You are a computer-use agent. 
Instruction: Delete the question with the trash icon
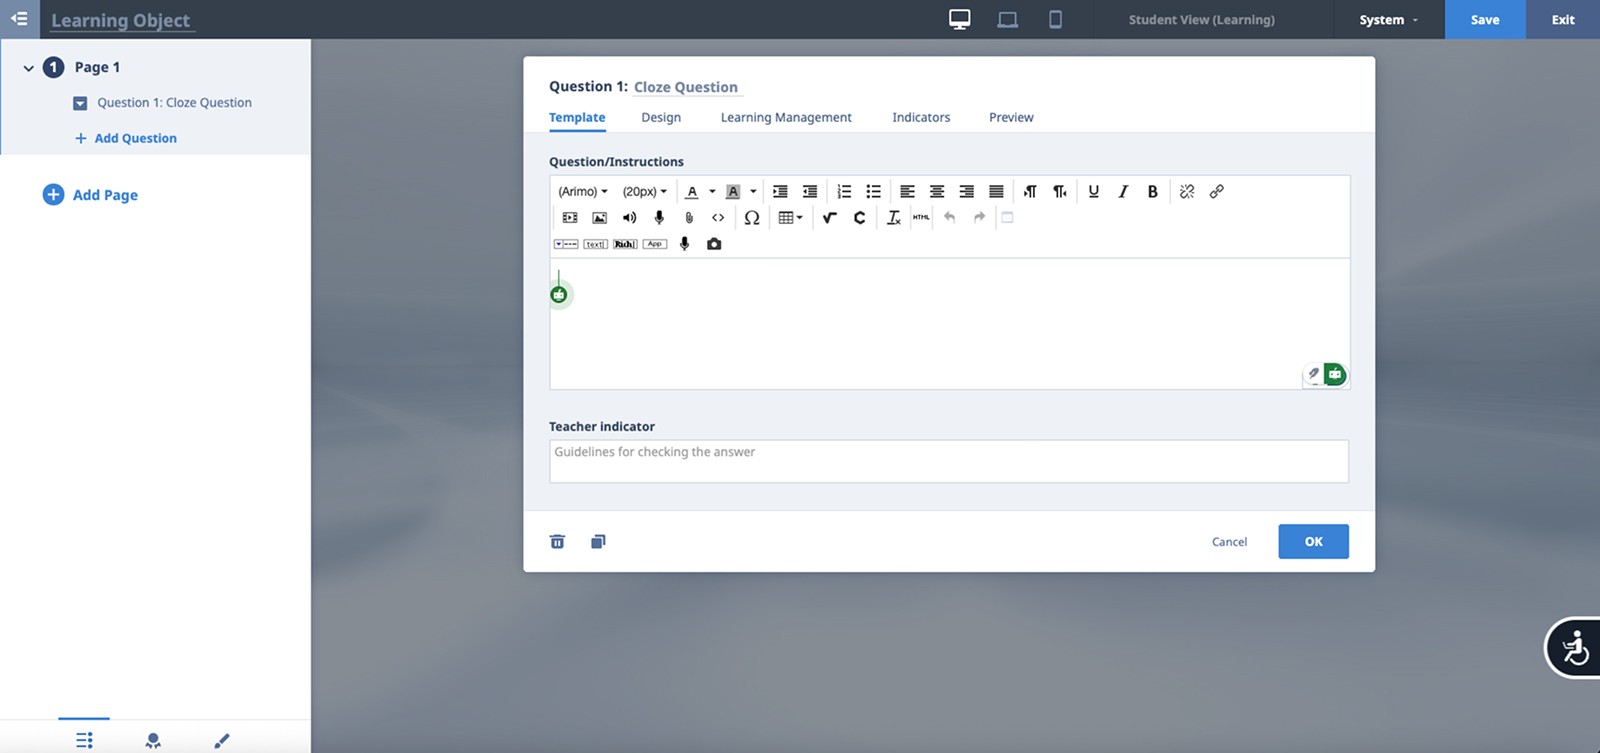(x=557, y=541)
